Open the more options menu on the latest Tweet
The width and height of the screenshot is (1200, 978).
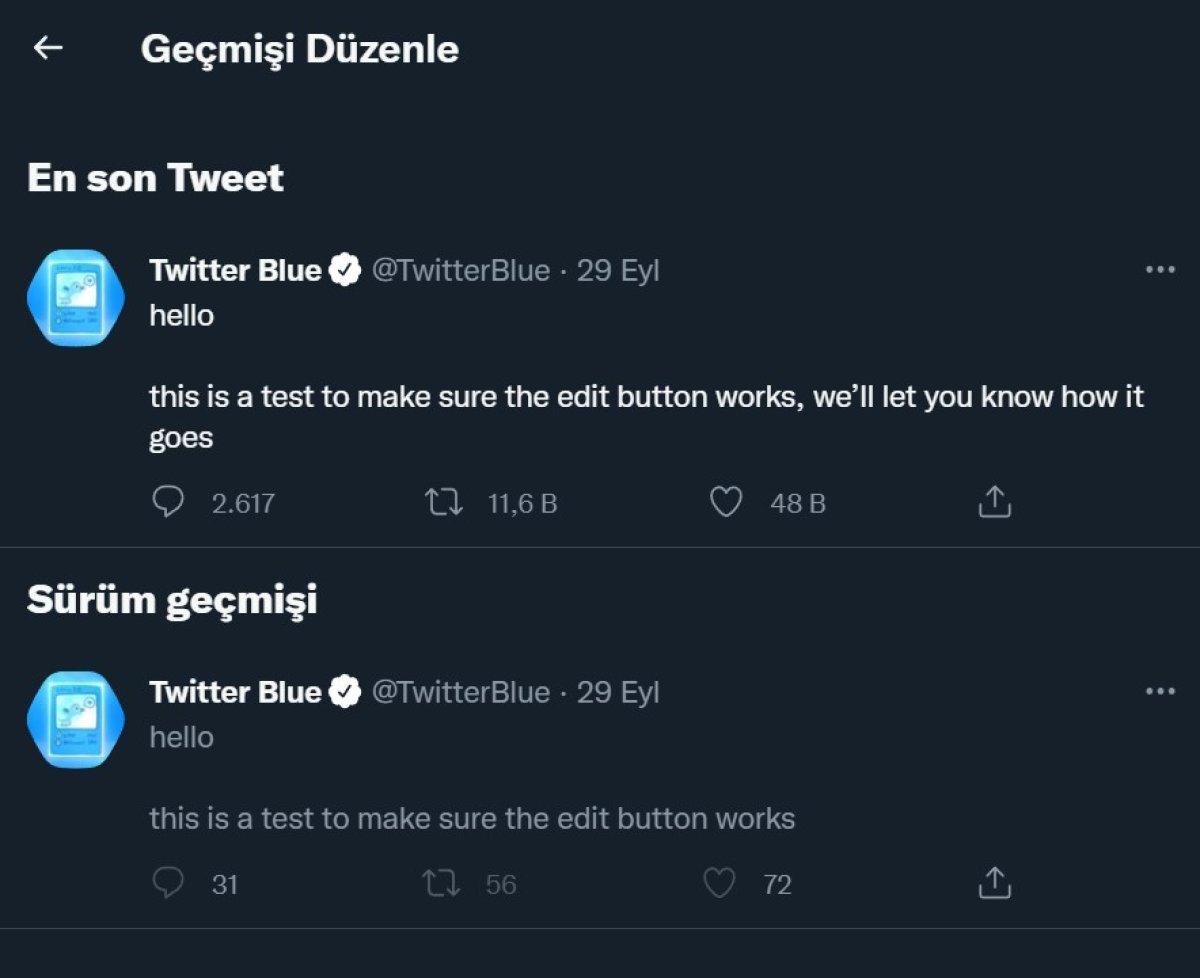pos(1160,268)
